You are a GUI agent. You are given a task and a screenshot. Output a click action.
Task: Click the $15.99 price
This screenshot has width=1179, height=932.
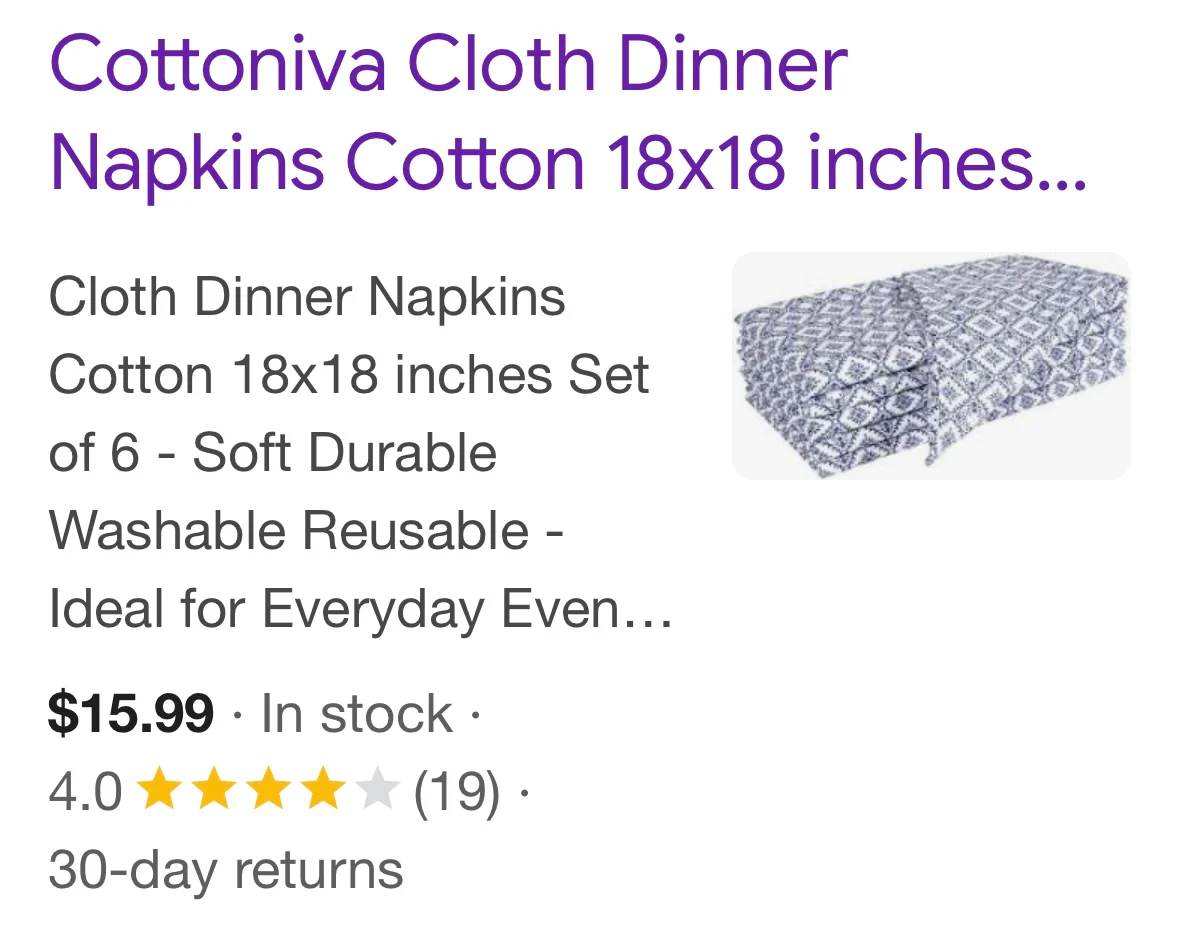coord(130,715)
